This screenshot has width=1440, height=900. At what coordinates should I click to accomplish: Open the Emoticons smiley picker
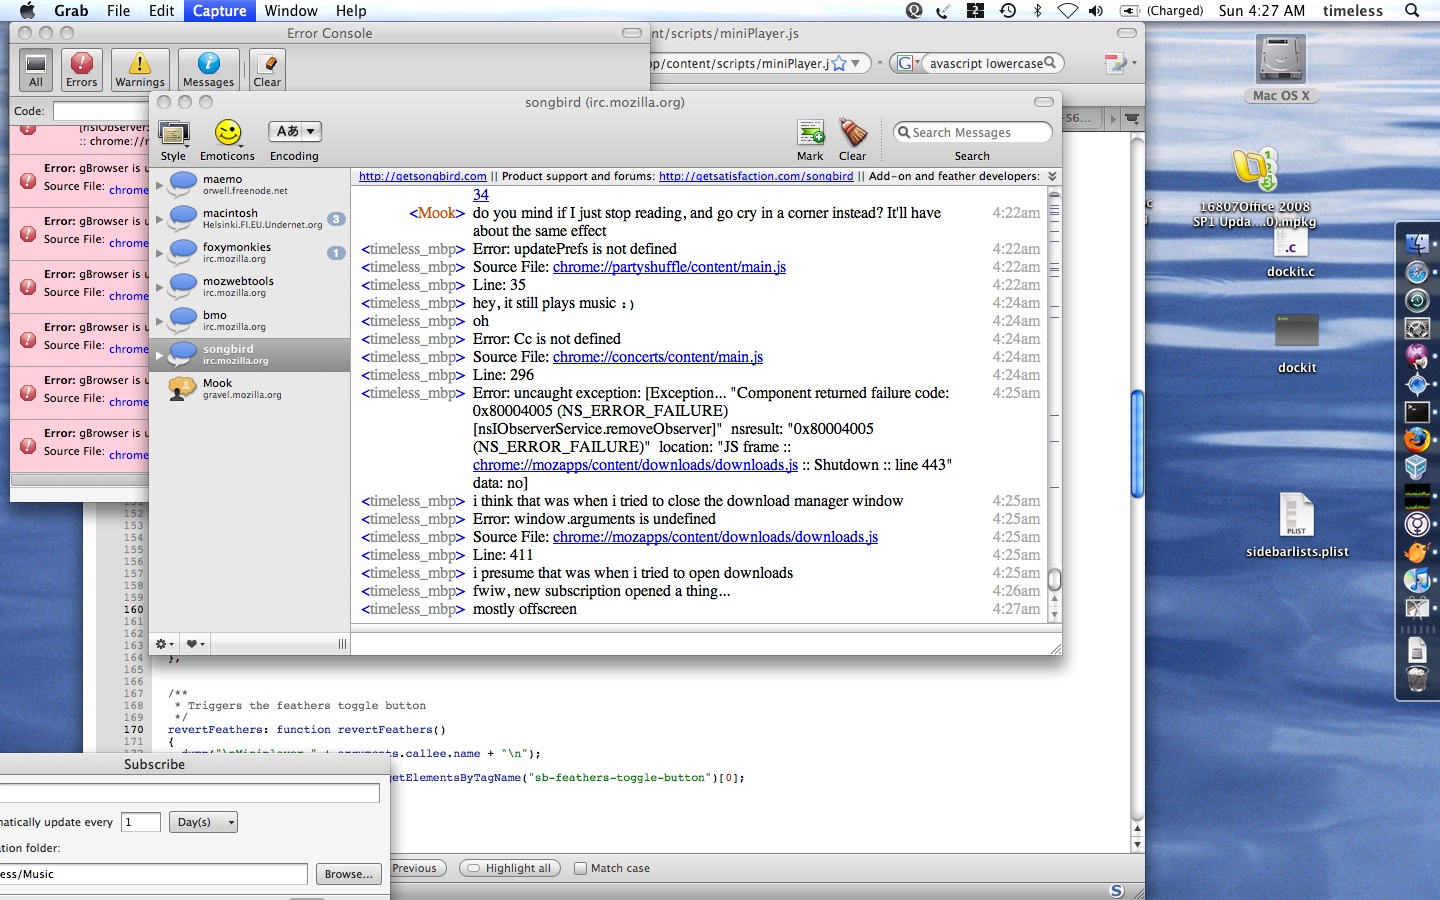(228, 140)
